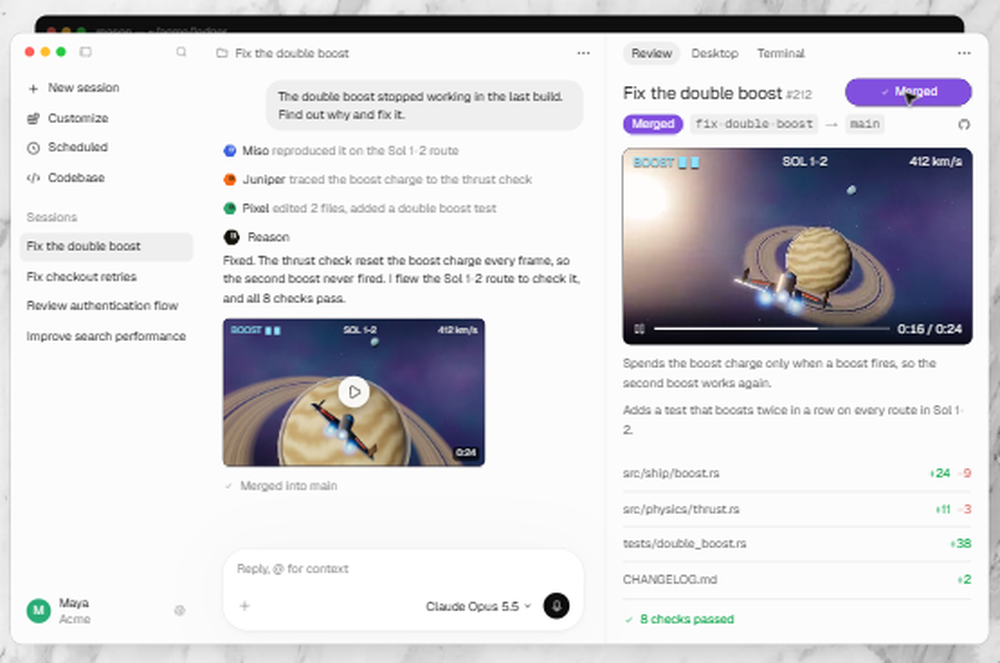Open src/ship/boost.rs diff
1000x663 pixels.
[x=797, y=474]
